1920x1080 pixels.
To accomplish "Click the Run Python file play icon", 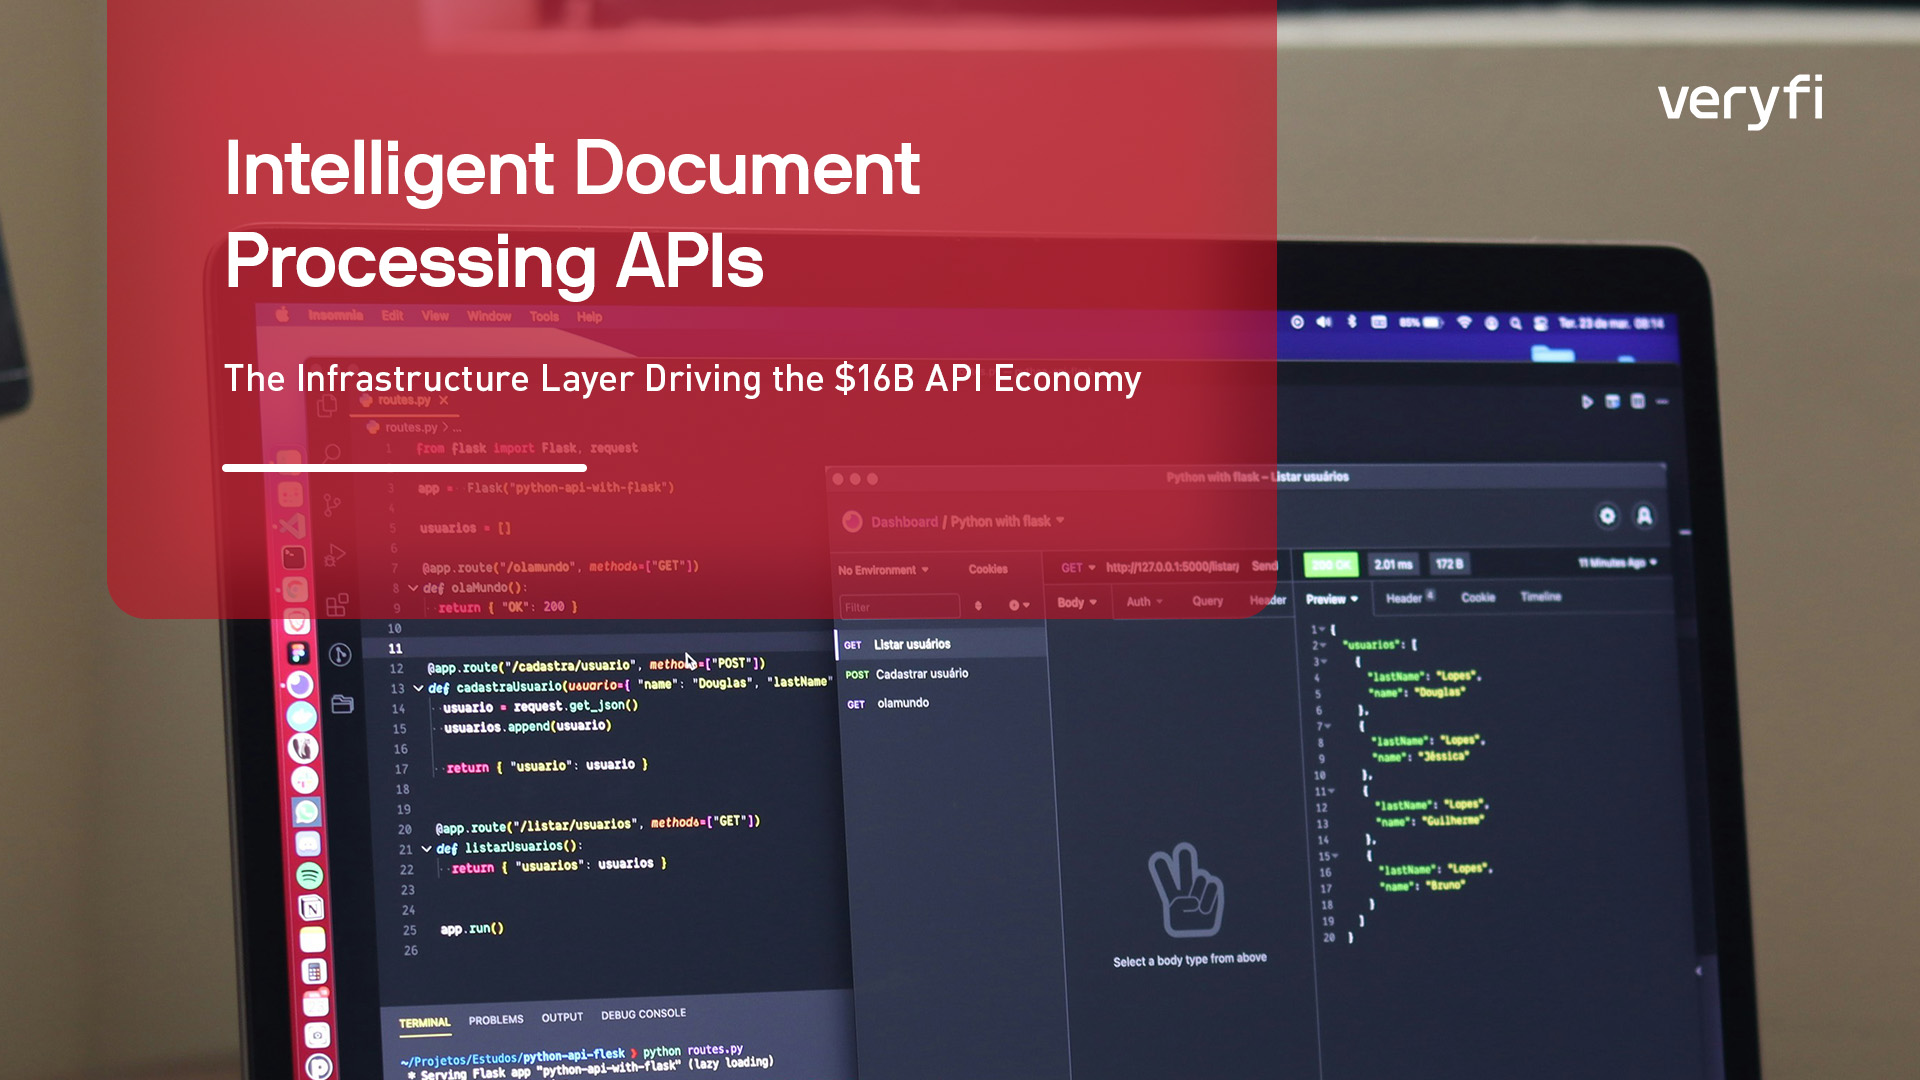I will click(x=1587, y=402).
